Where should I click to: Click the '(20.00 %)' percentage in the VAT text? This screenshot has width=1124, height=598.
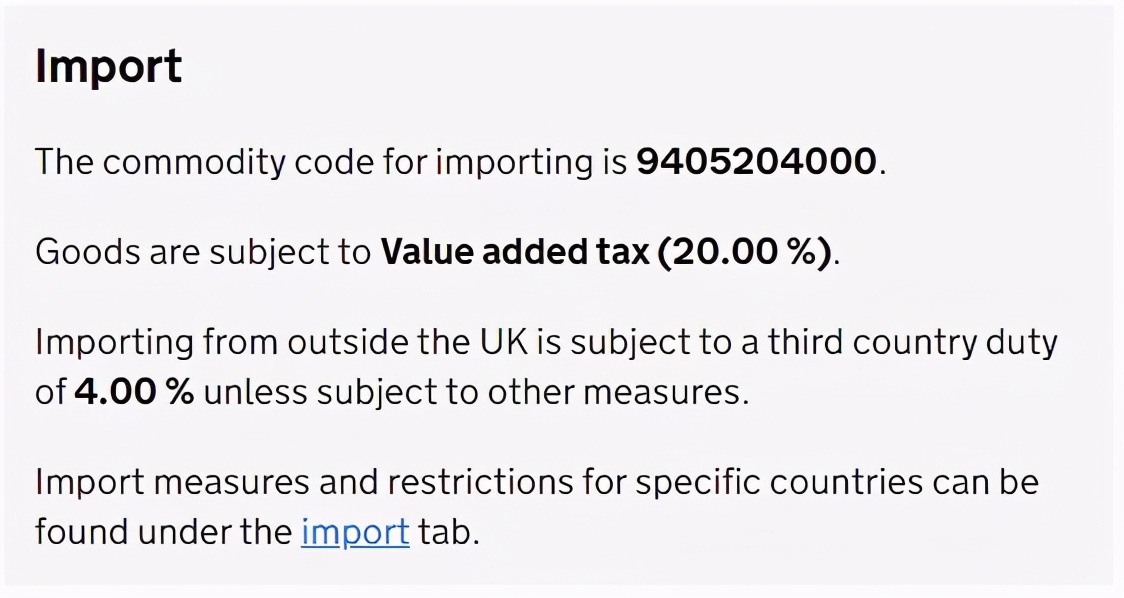pos(745,252)
